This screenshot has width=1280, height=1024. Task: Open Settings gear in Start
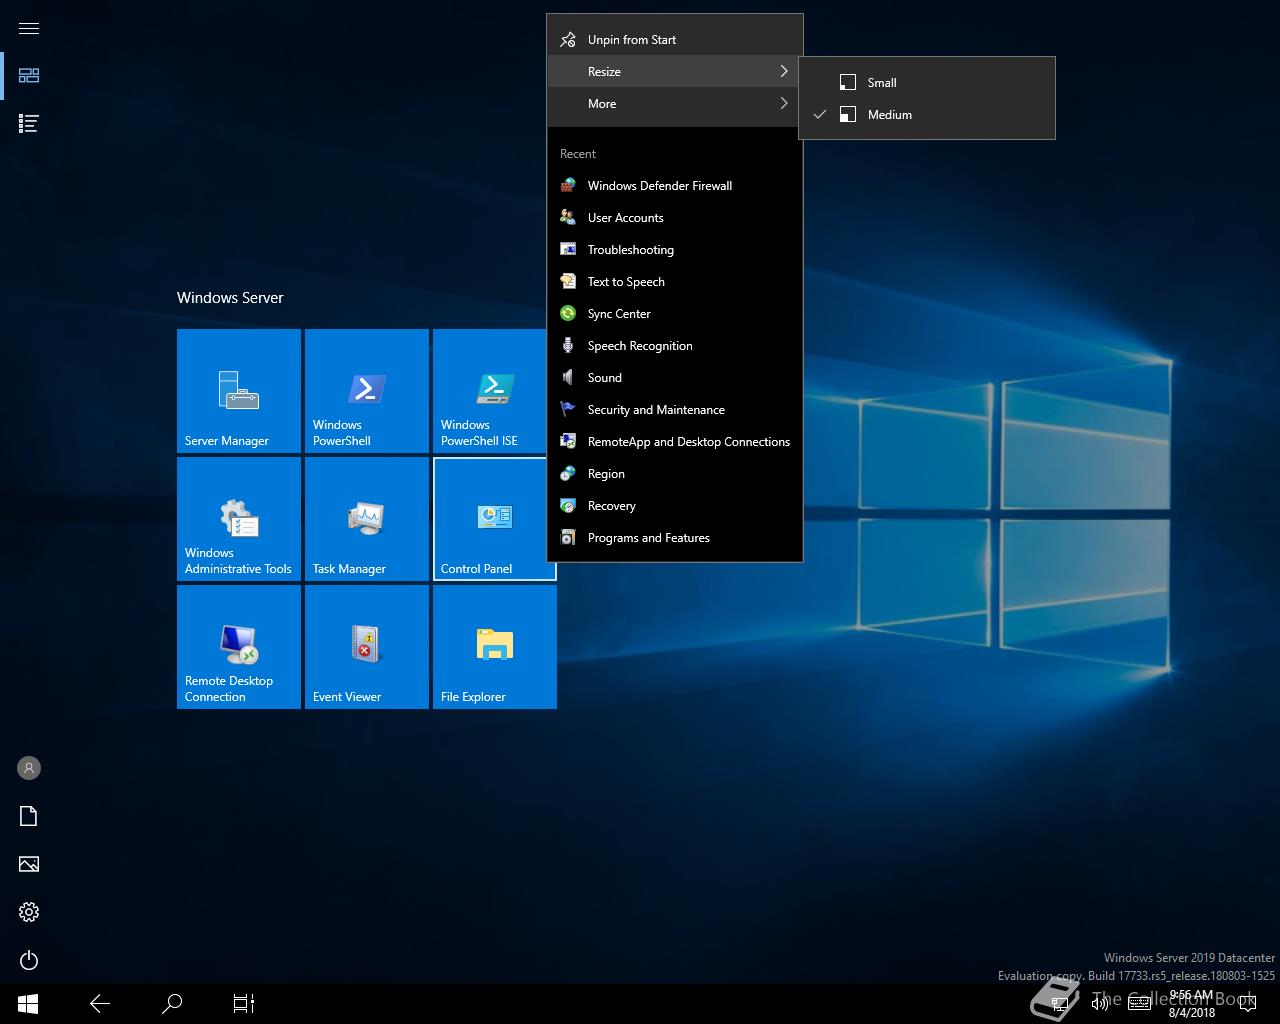click(x=29, y=912)
